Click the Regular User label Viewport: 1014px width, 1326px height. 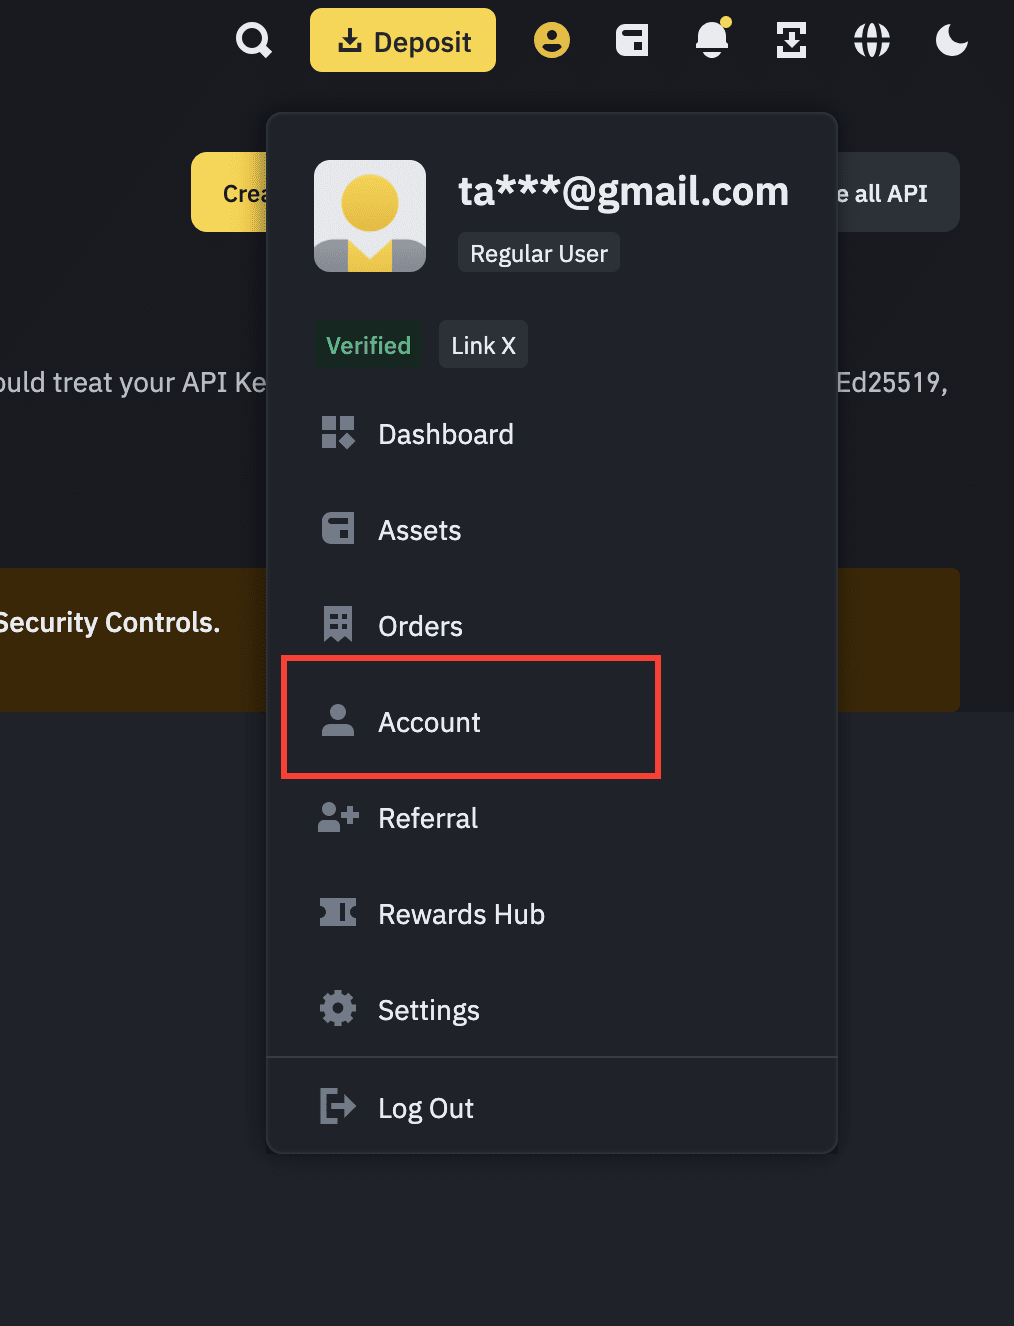pos(539,253)
